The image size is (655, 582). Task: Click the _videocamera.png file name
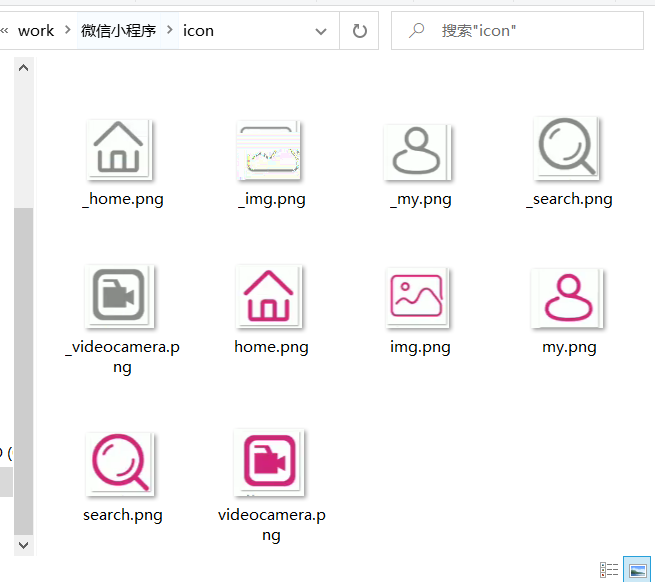click(x=122, y=357)
